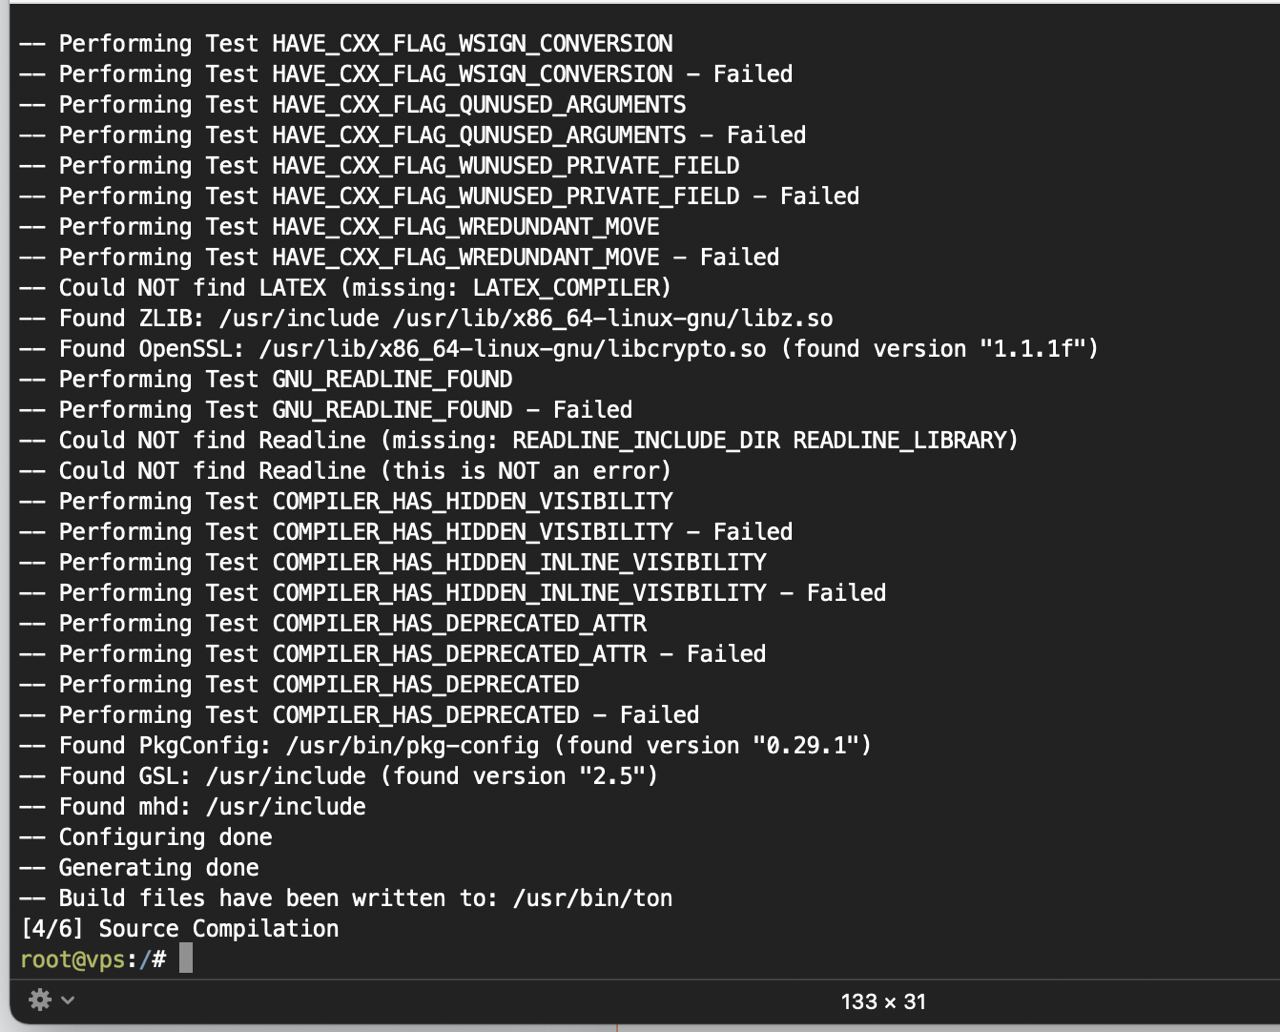The height and width of the screenshot is (1032, 1280).
Task: Click the Generating done line
Action: [139, 868]
